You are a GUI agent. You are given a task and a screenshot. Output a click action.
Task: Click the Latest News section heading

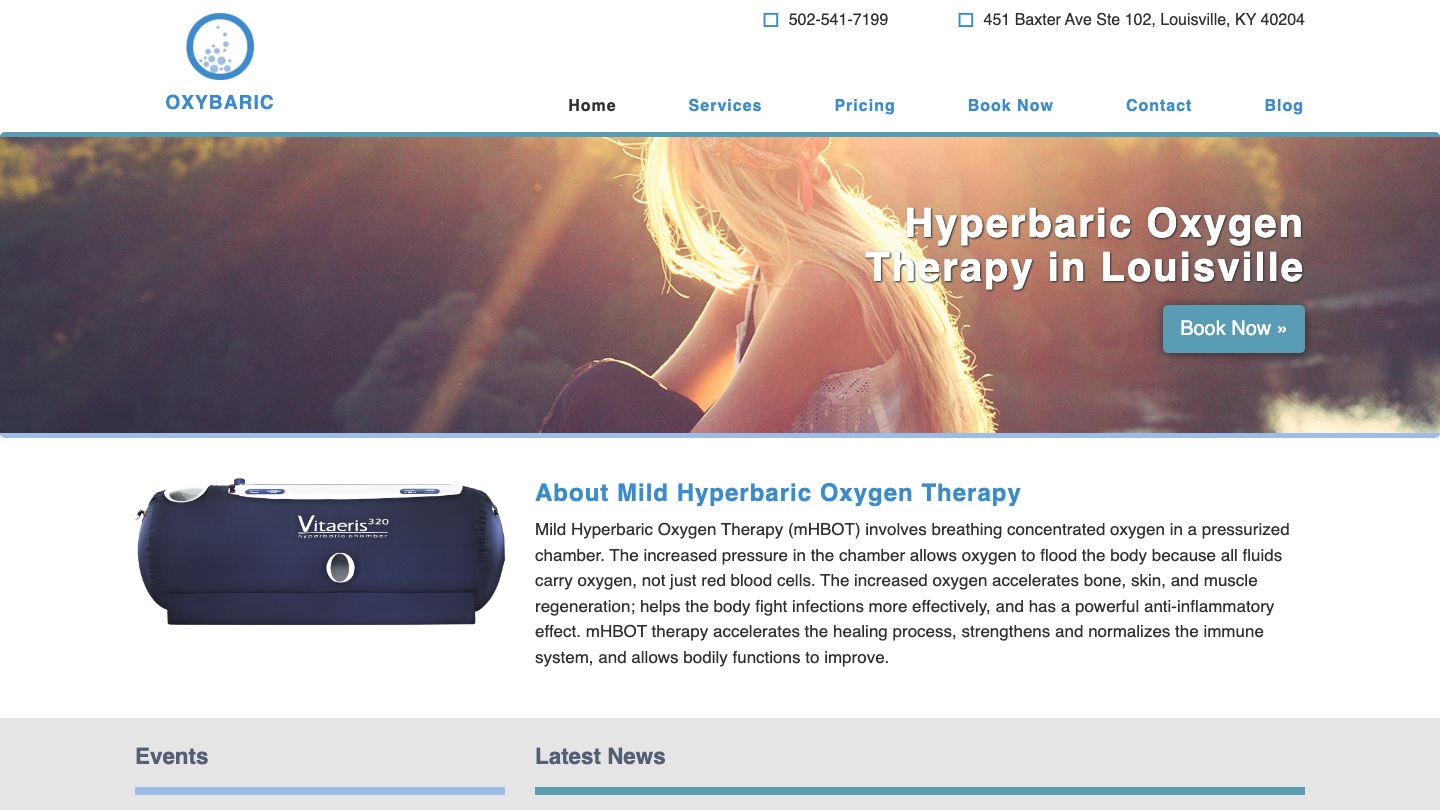(600, 756)
